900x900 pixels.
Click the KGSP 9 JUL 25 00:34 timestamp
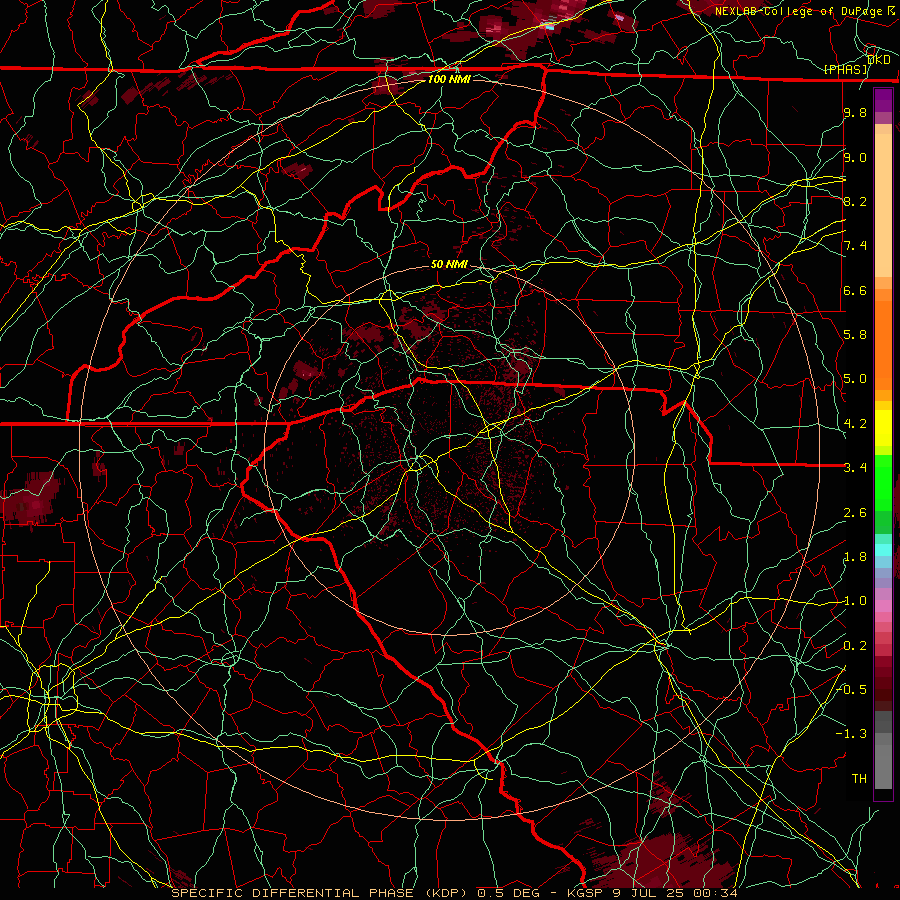pyautogui.click(x=653, y=893)
